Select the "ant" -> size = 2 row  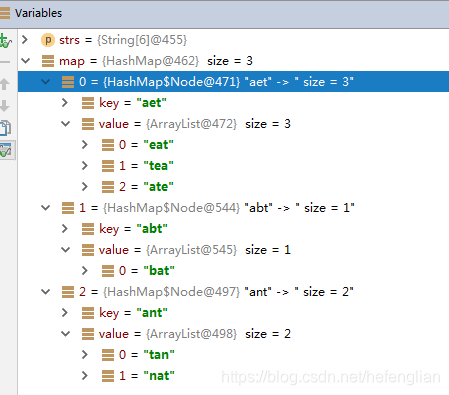[x=233, y=292]
